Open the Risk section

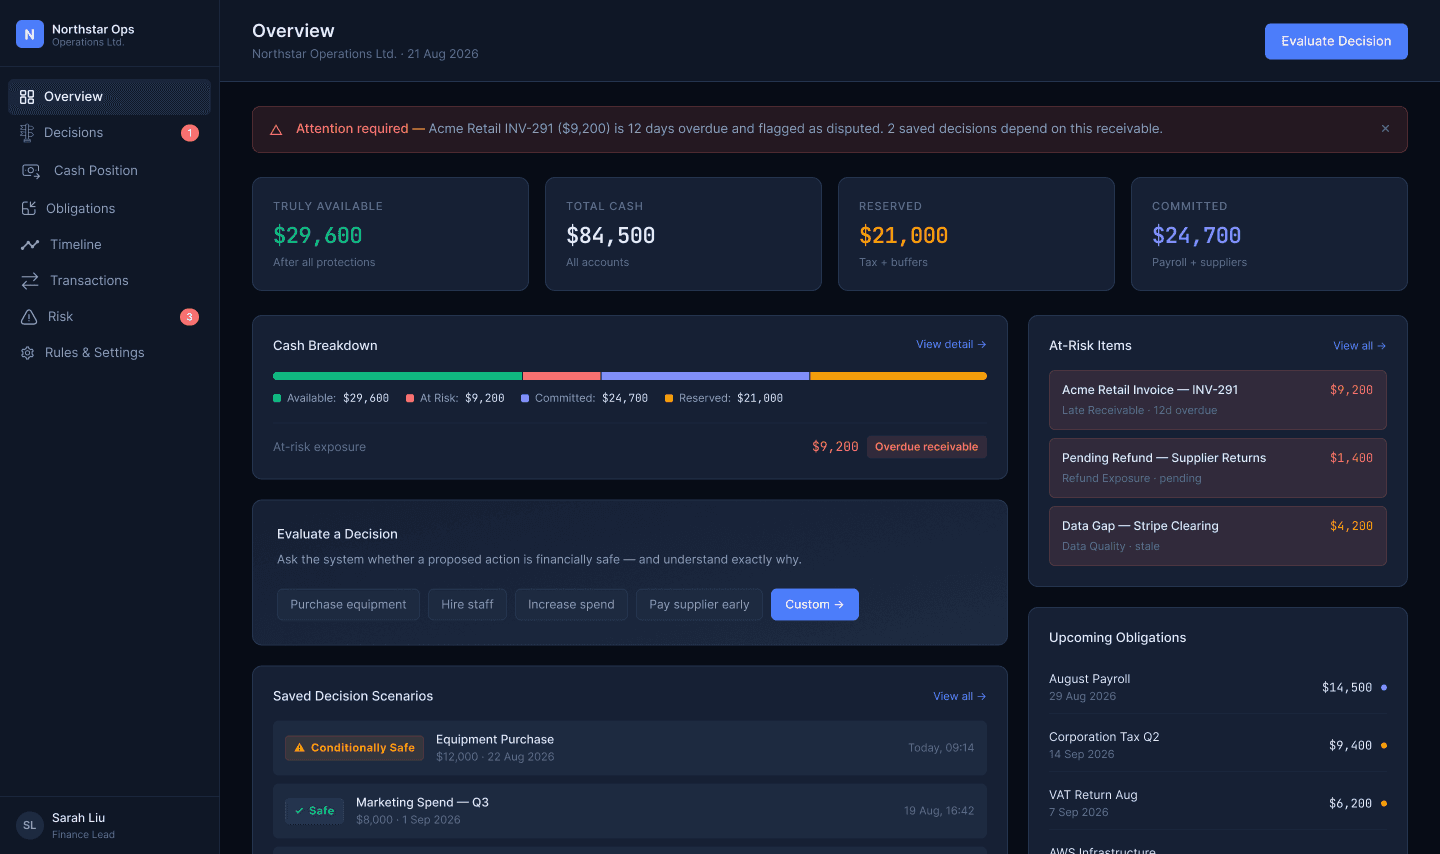click(110, 317)
